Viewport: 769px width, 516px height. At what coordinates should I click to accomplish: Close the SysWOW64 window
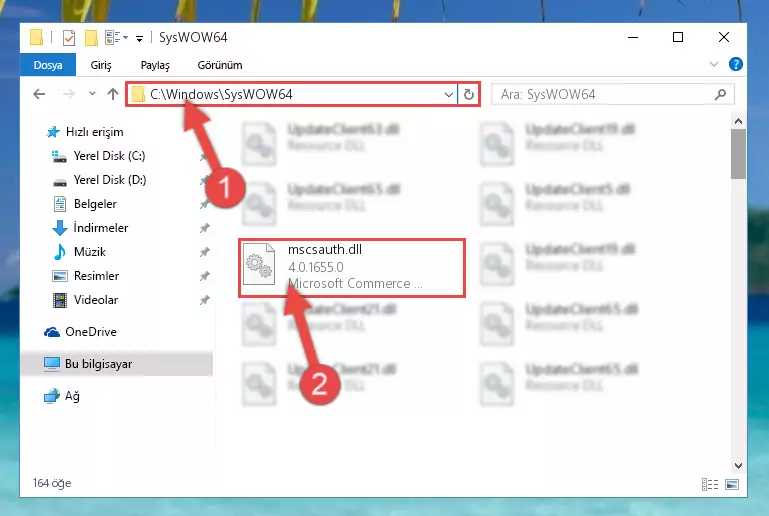[723, 37]
